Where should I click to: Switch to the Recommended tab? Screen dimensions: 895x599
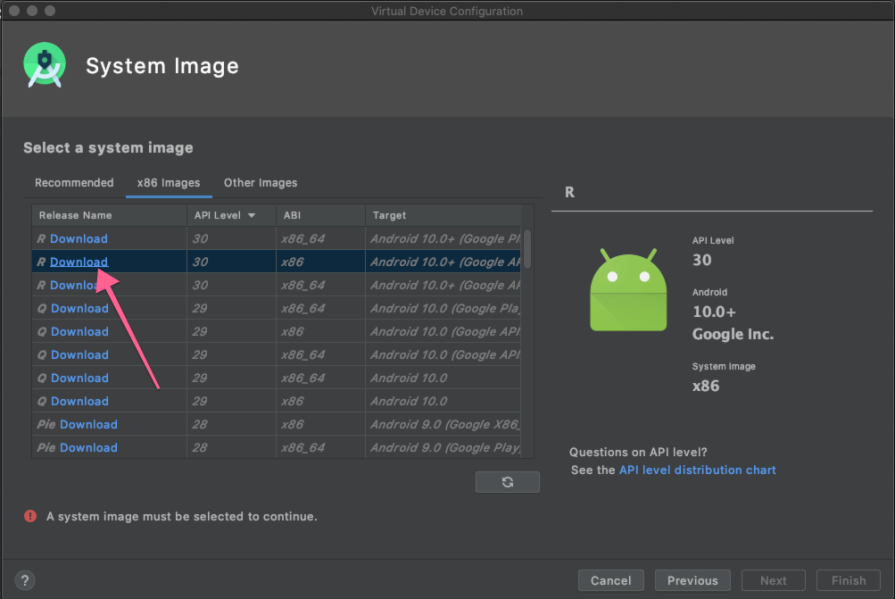click(74, 183)
